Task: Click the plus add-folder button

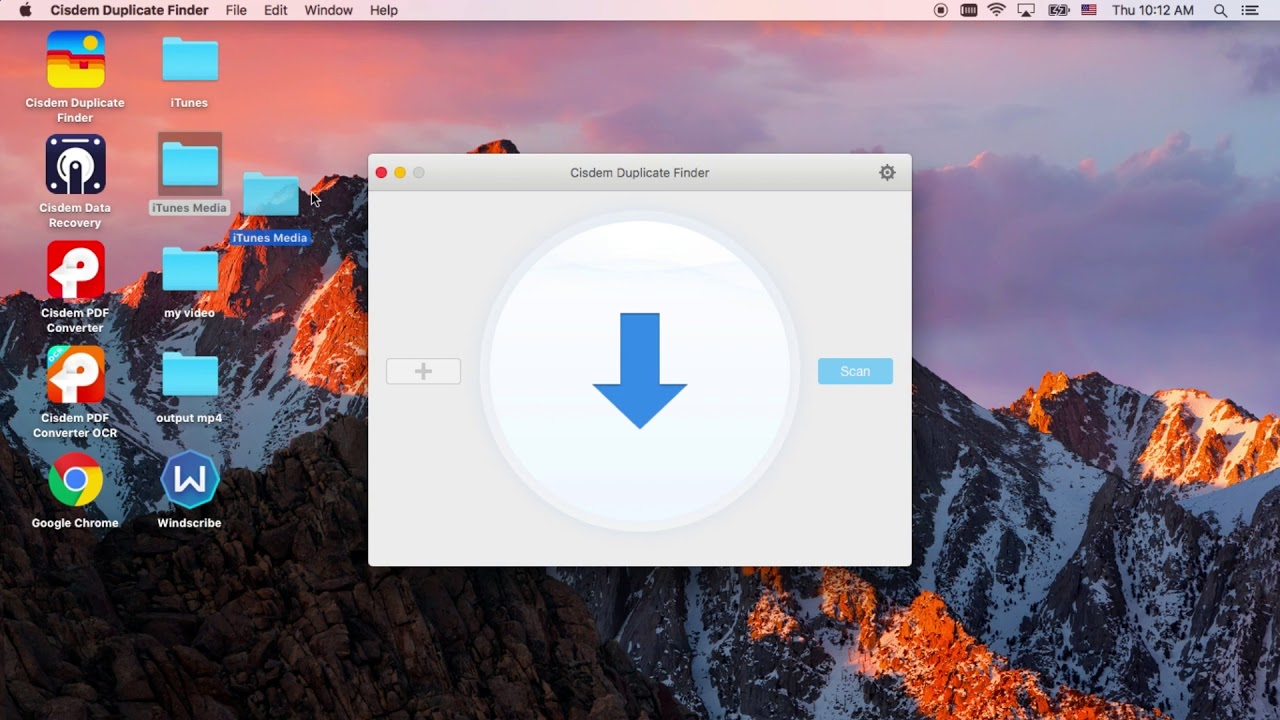Action: click(423, 371)
